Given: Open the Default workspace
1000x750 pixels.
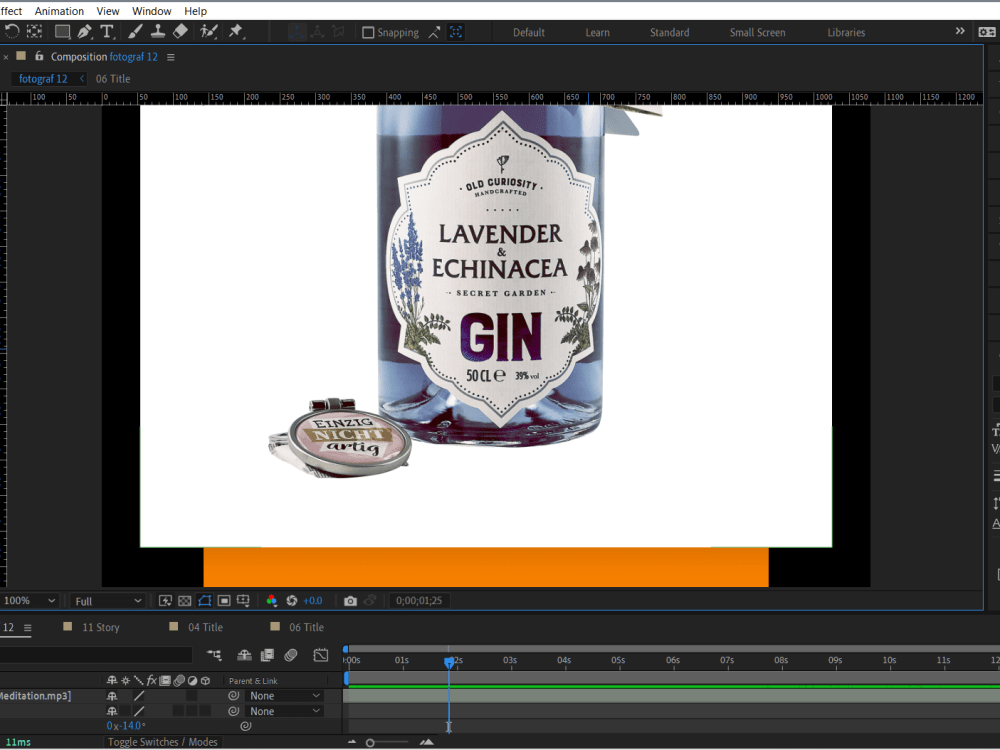Looking at the screenshot, I should click(529, 33).
